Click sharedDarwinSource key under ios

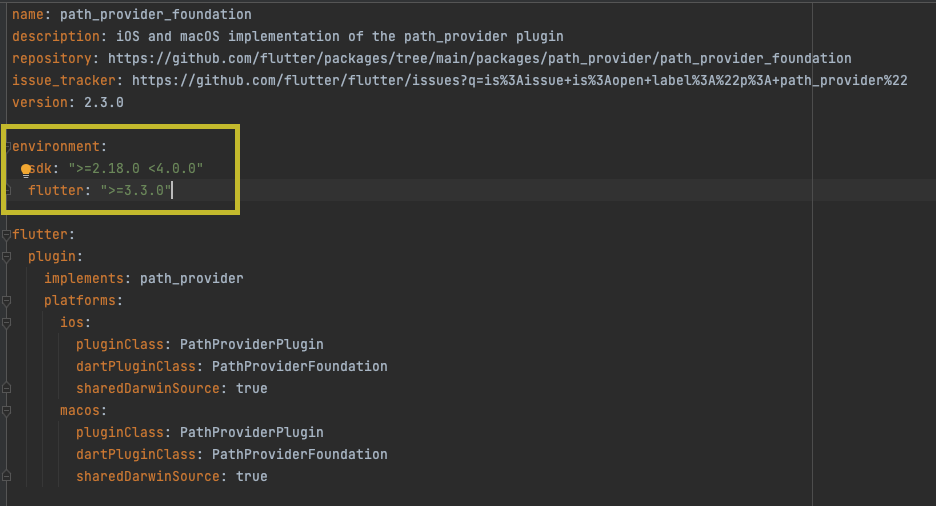(147, 388)
